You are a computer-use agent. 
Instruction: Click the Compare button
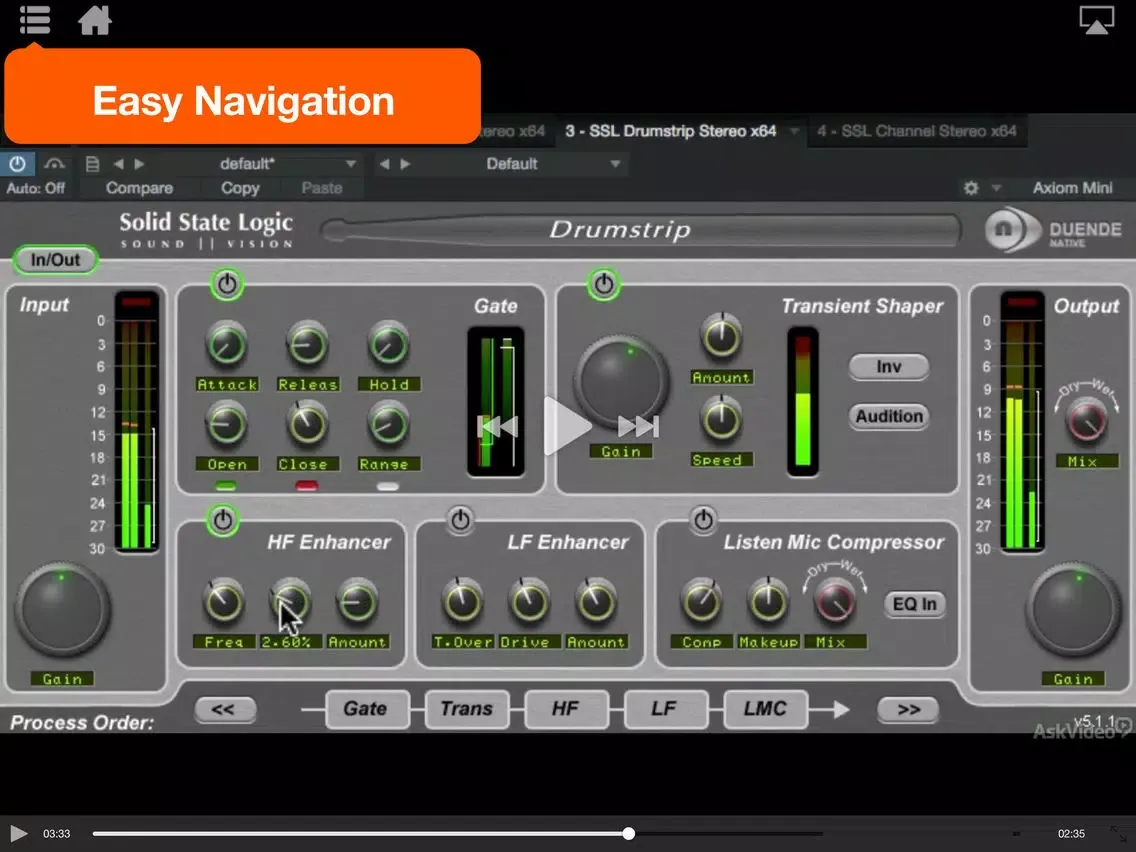(x=140, y=187)
